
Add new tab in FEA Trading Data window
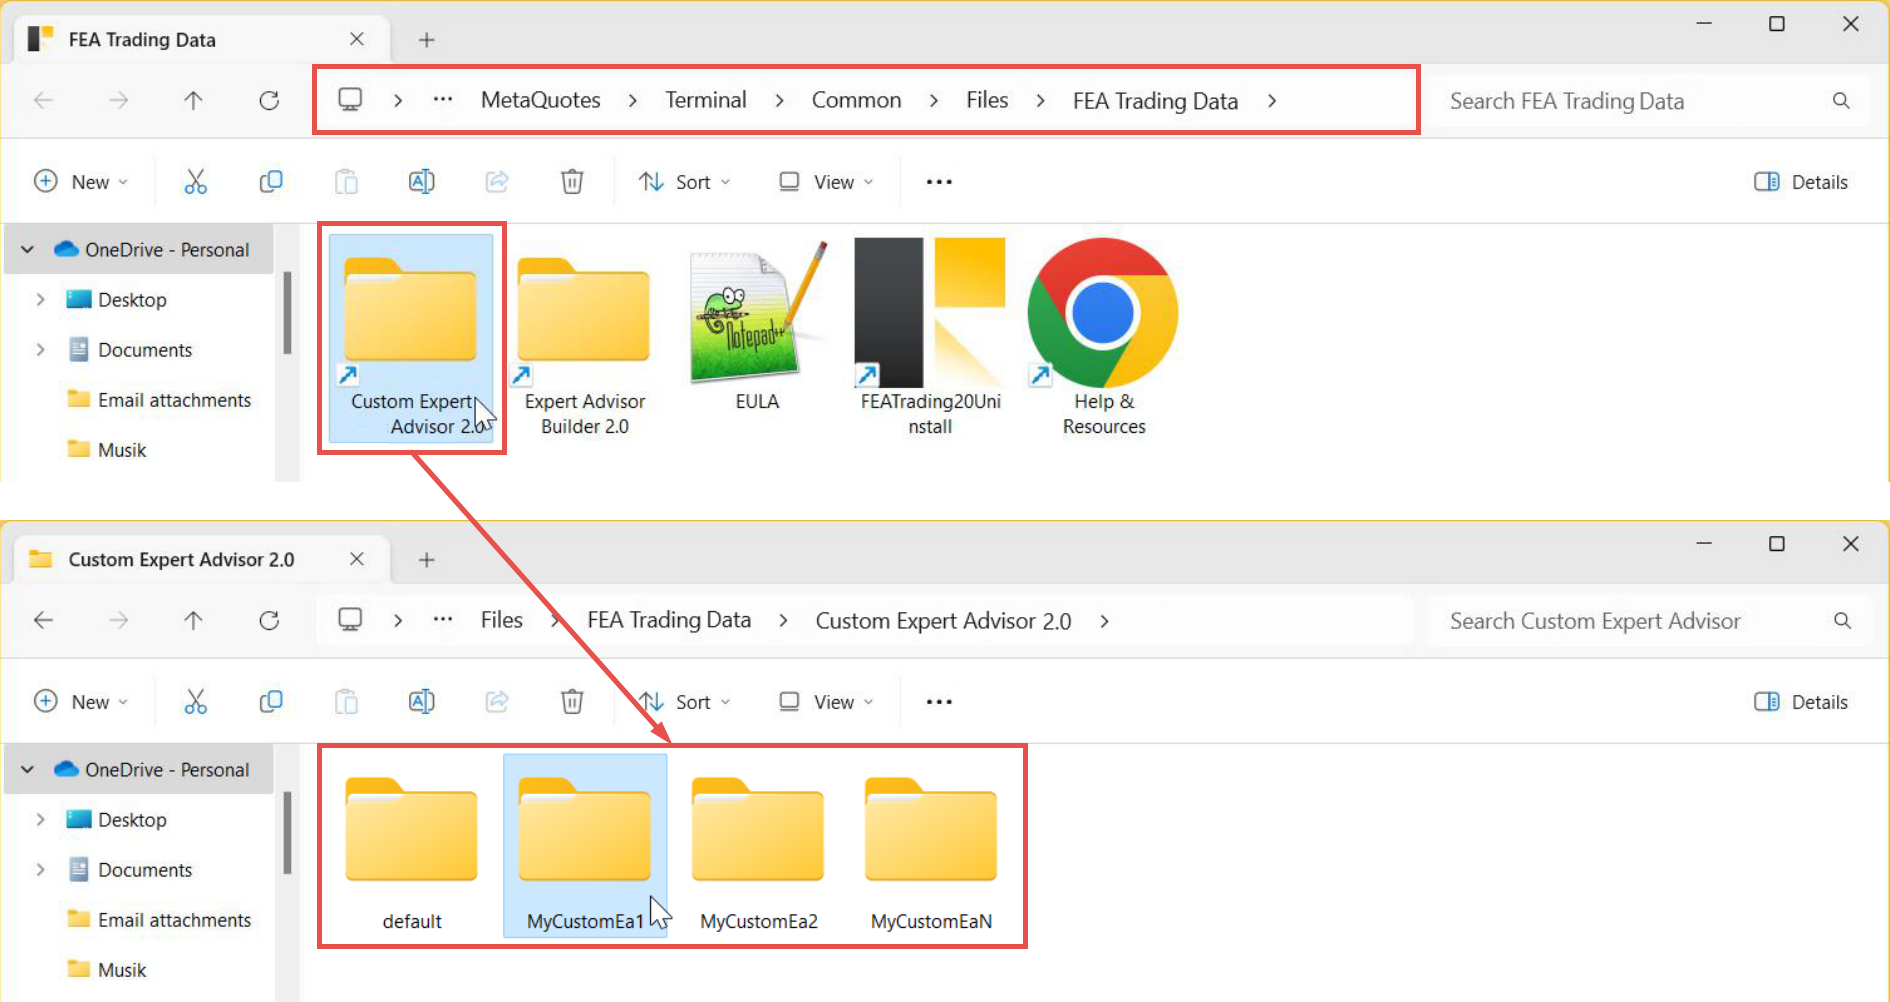click(x=427, y=40)
